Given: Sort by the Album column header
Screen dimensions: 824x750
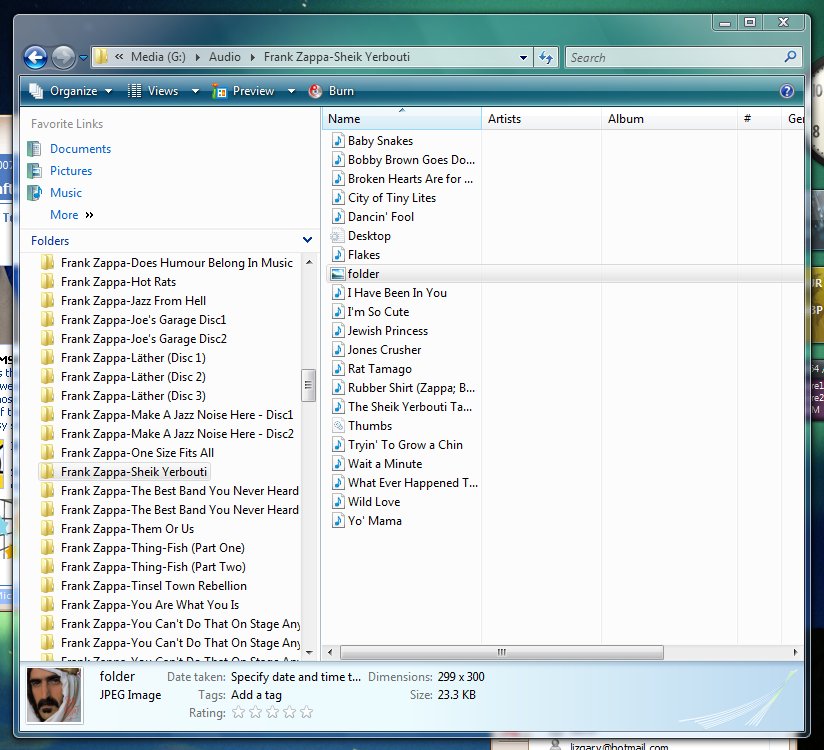Looking at the screenshot, I should [x=670, y=119].
